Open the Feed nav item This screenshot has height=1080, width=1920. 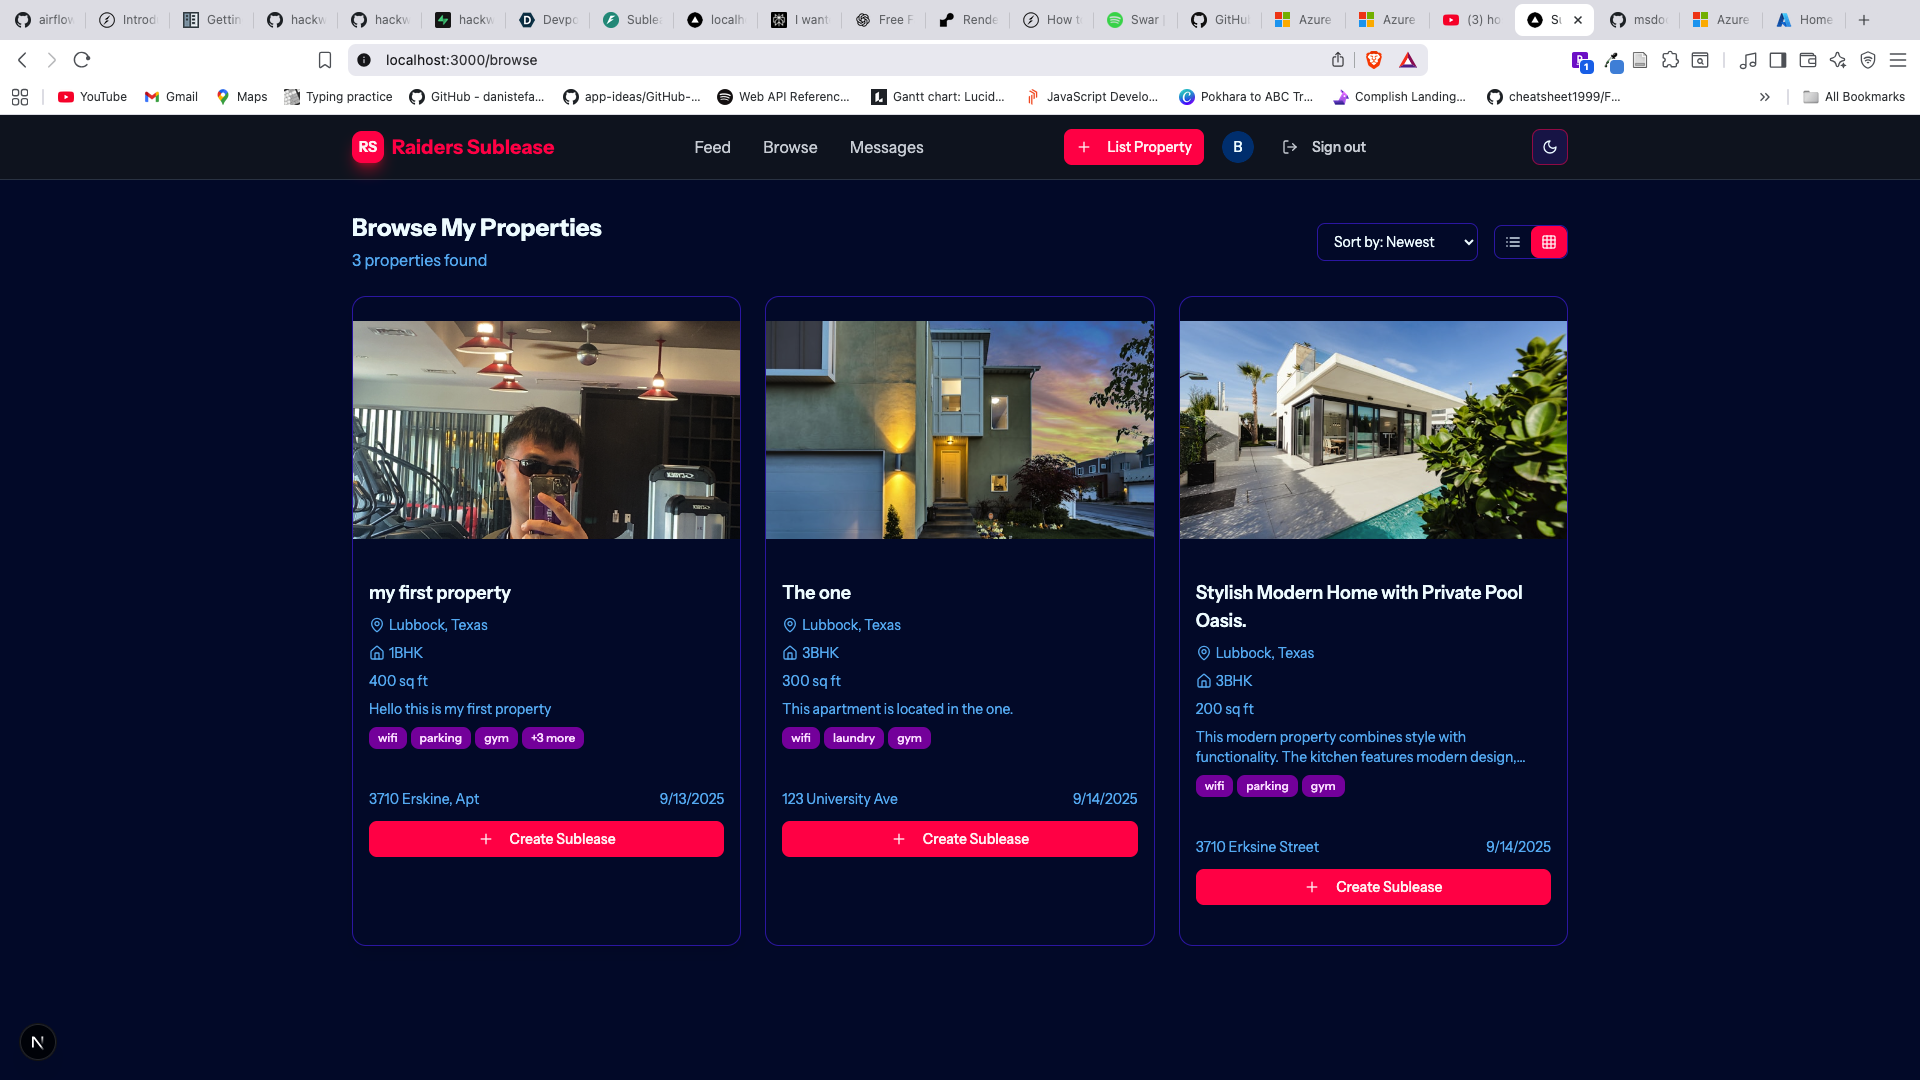tap(712, 147)
